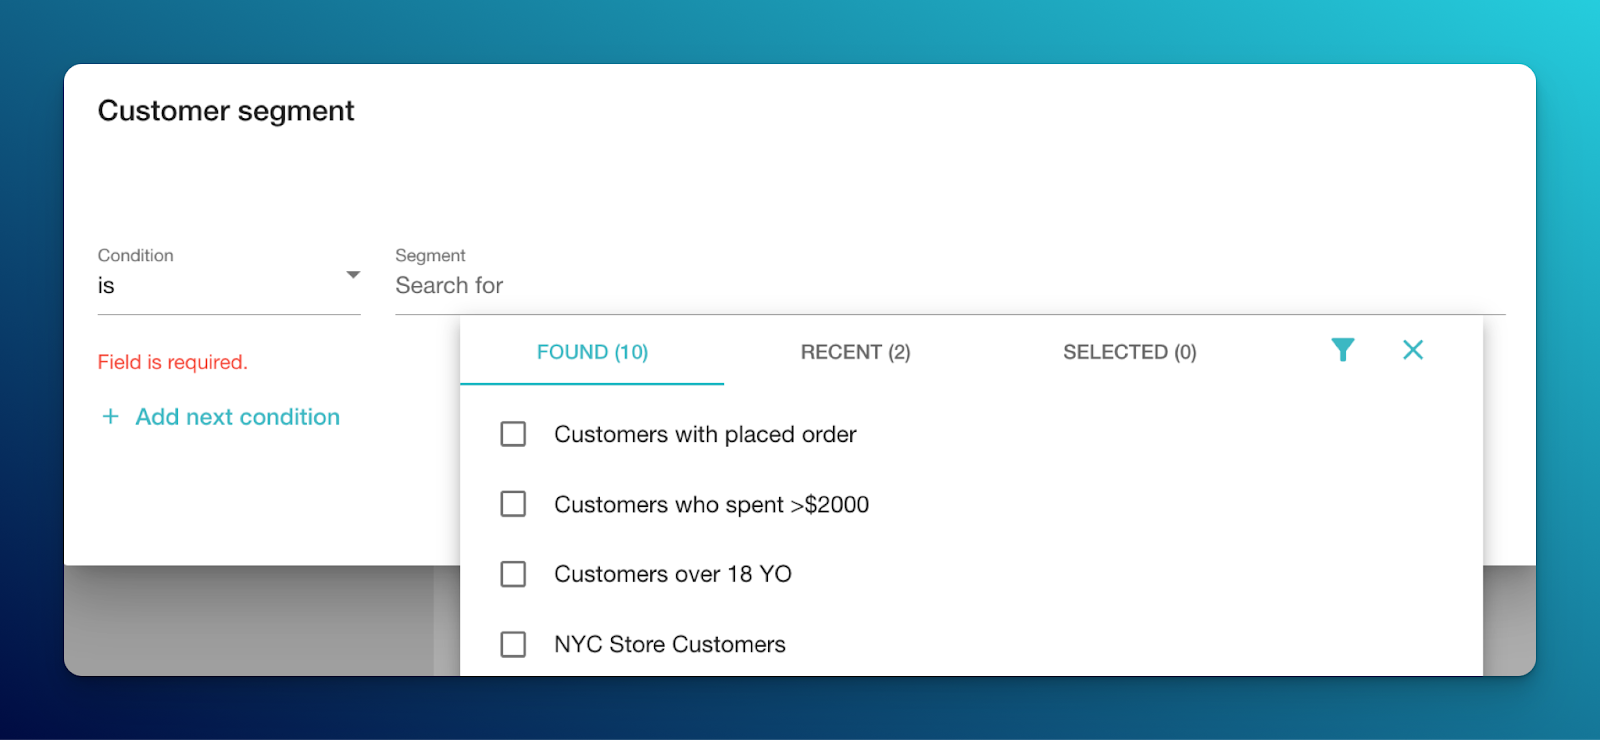
Task: Click the plus icon beside Add next condition
Action: [111, 416]
